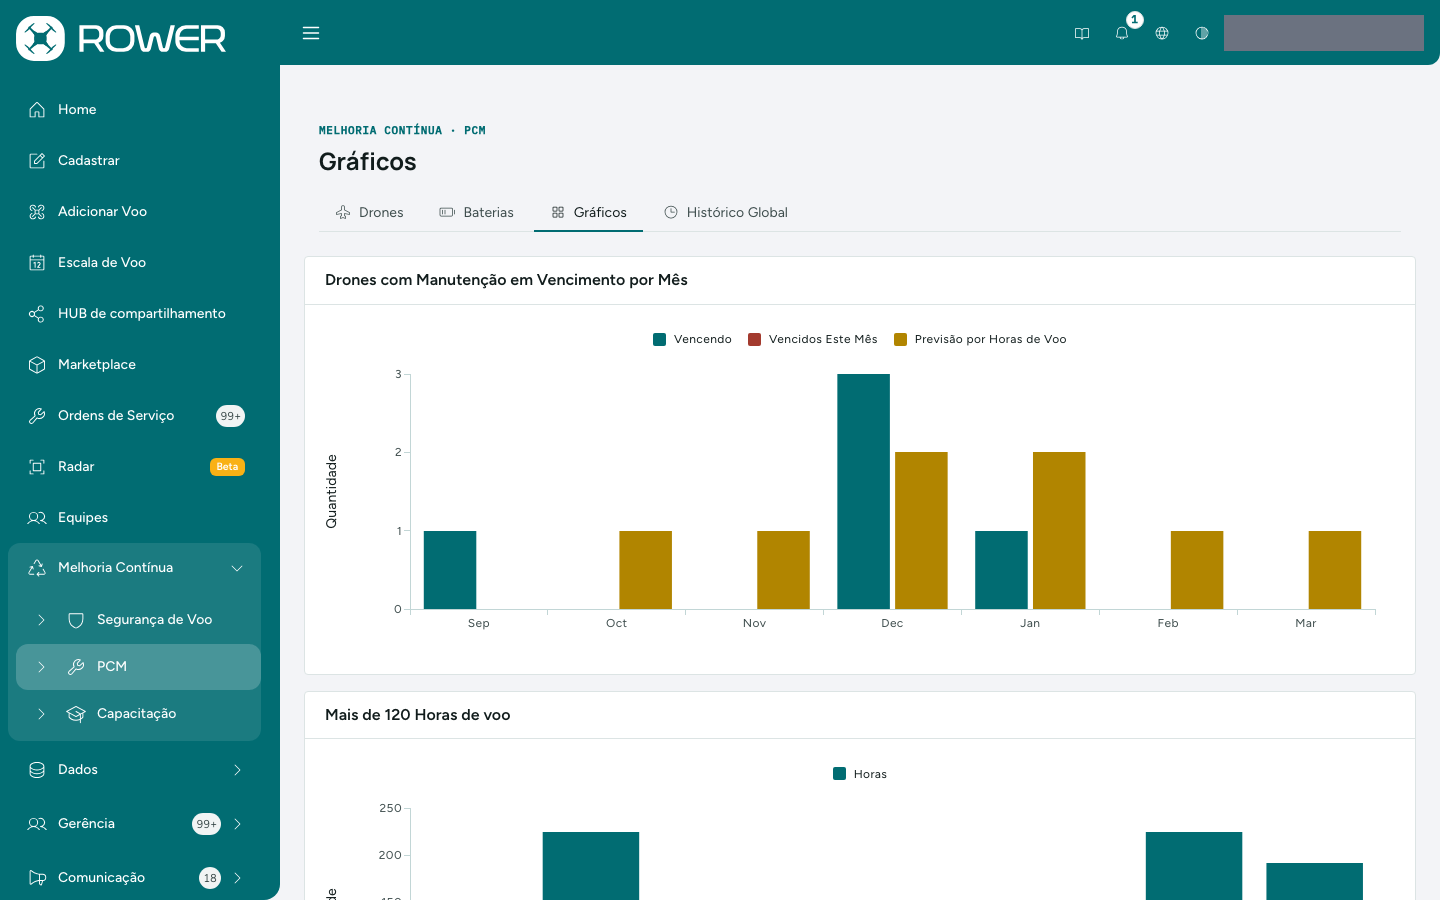Open HUB de compartilhamento
The width and height of the screenshot is (1440, 900).
[142, 314]
